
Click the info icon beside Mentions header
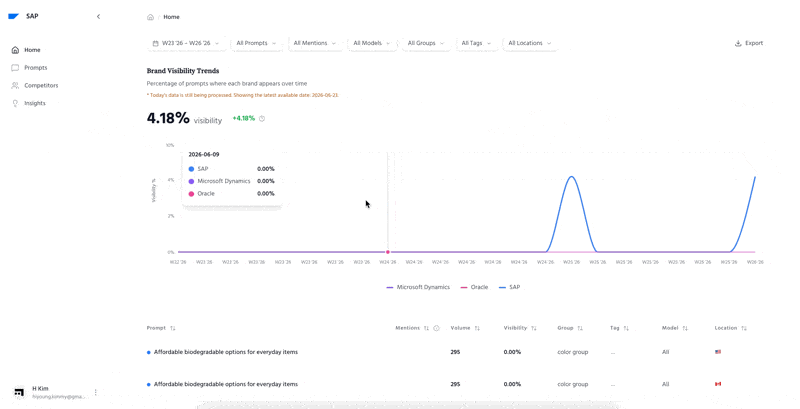tap(436, 328)
